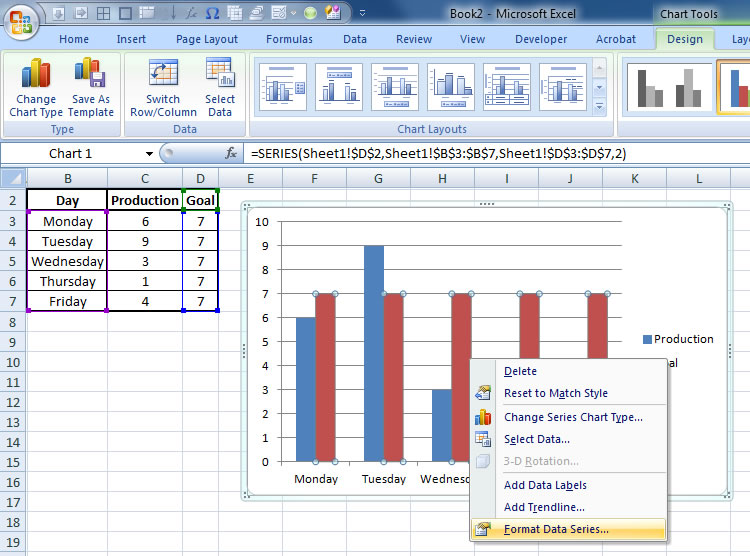Click the down arrow icon in Quick Access toolbar

tap(58, 13)
